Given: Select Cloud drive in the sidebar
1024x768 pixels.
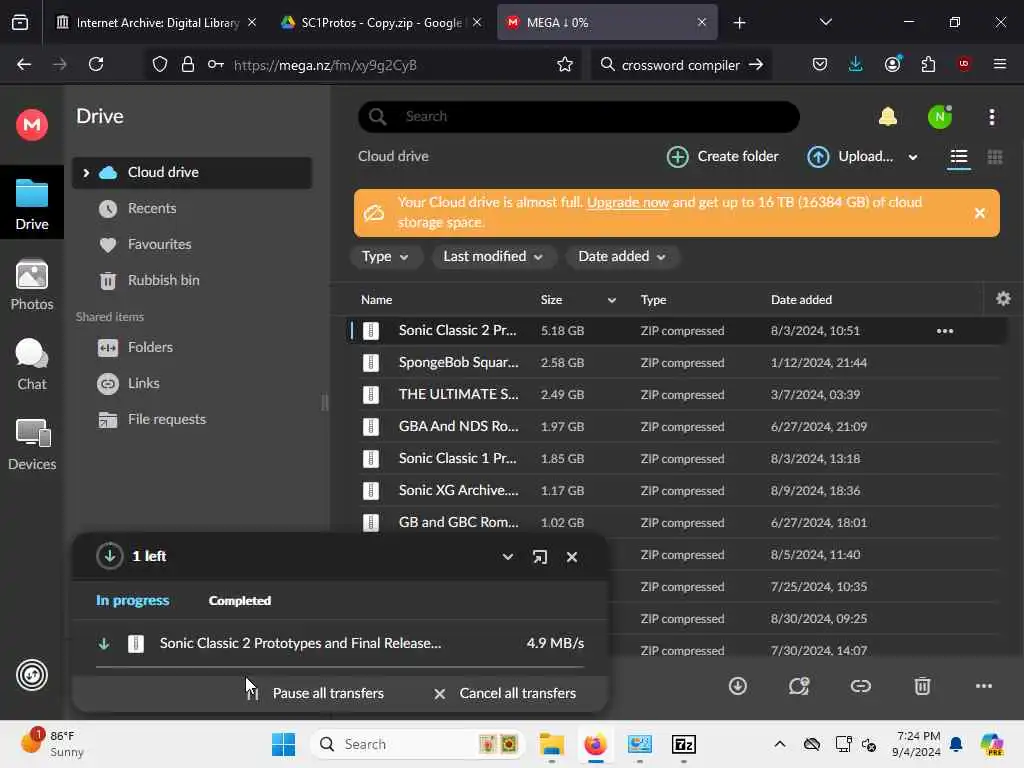Looking at the screenshot, I should point(191,172).
